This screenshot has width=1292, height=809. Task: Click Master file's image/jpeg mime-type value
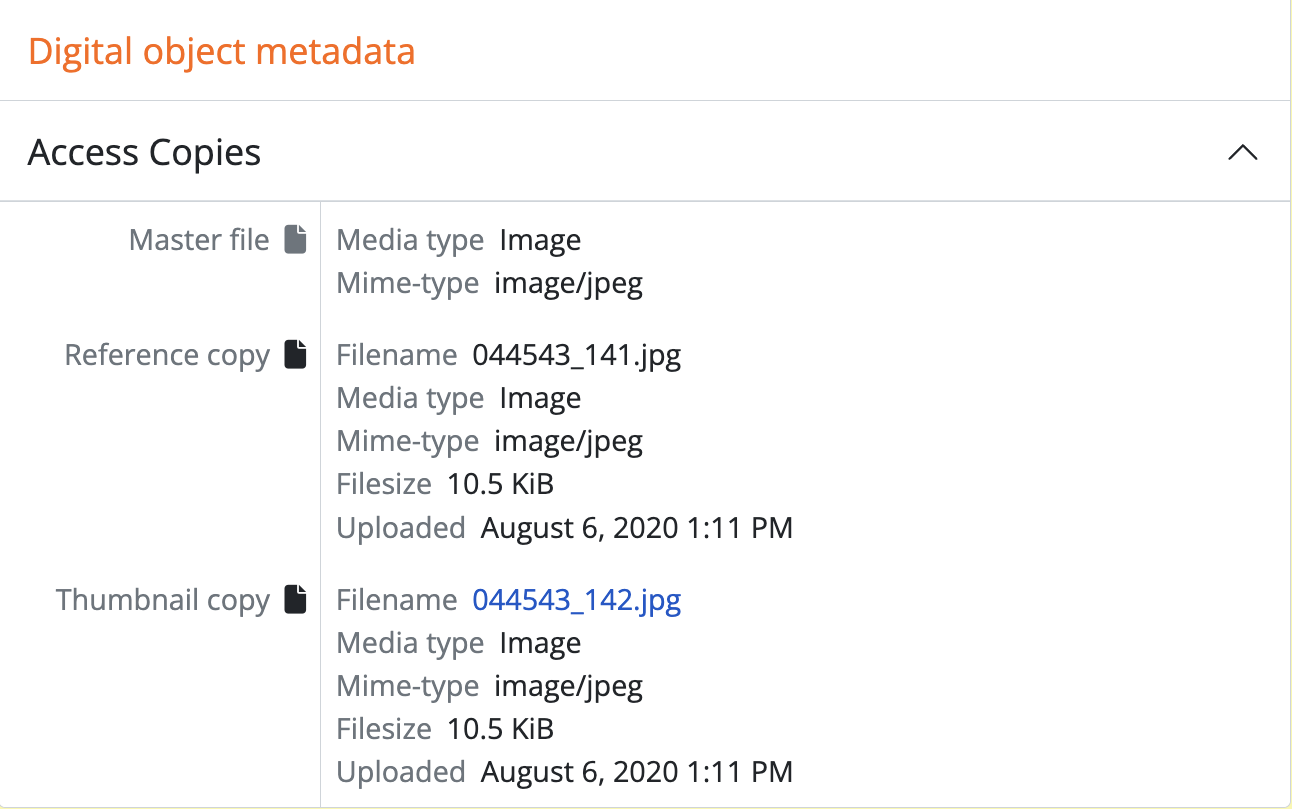(x=568, y=283)
